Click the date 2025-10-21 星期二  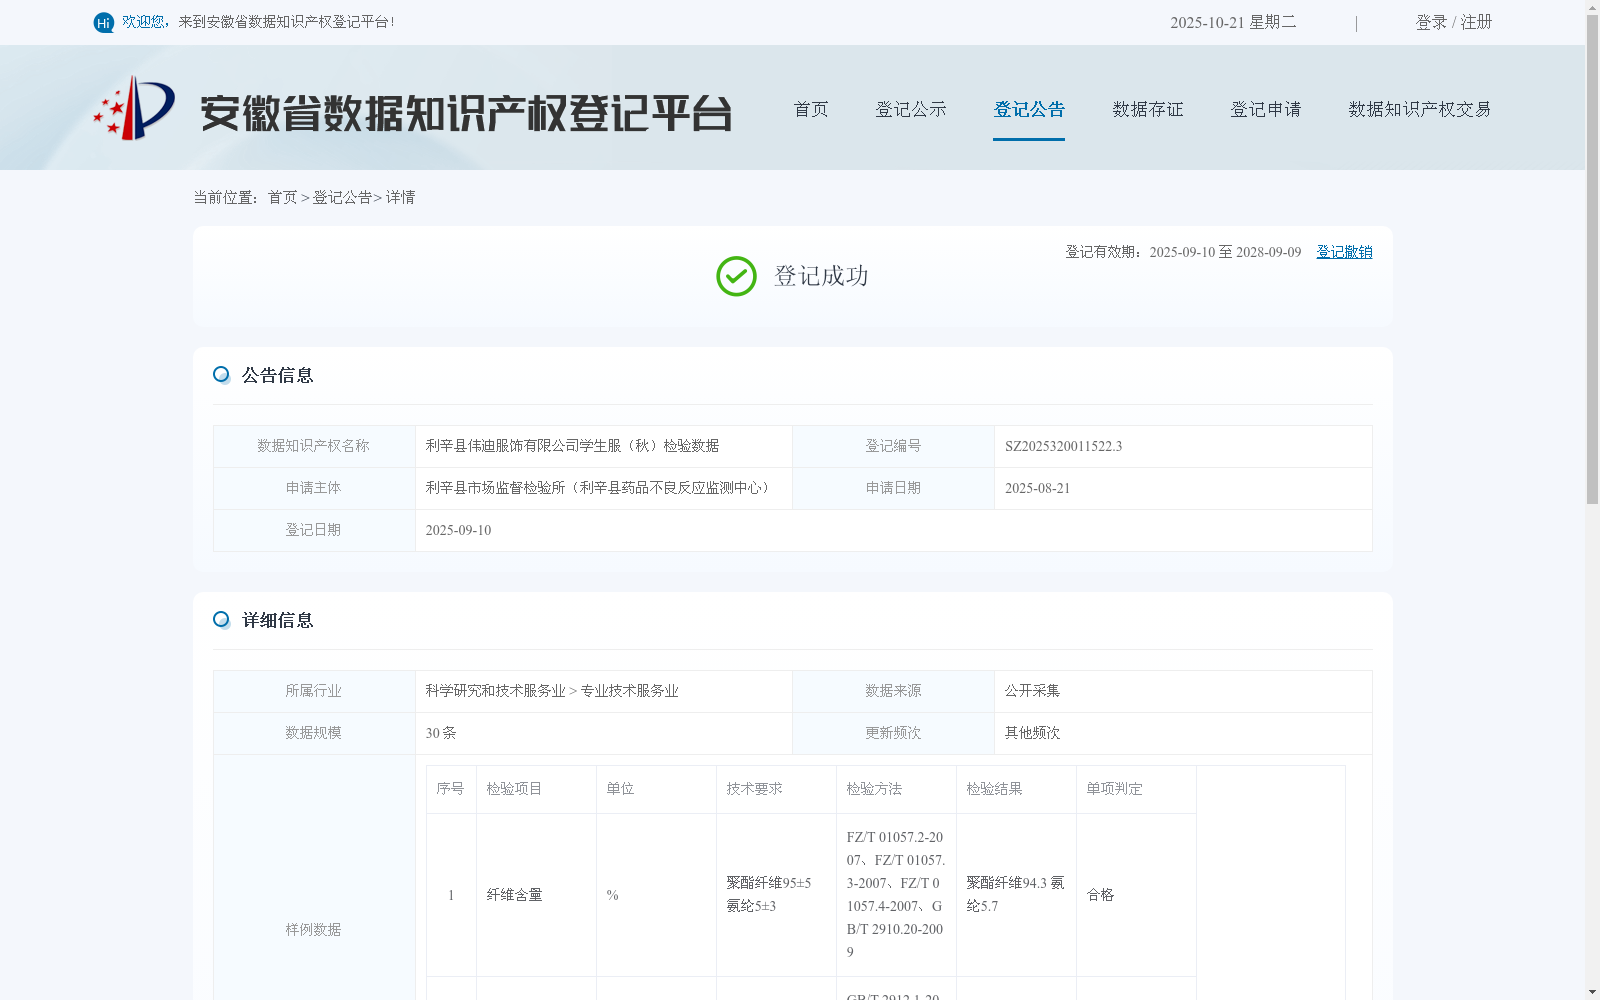coord(1233,22)
